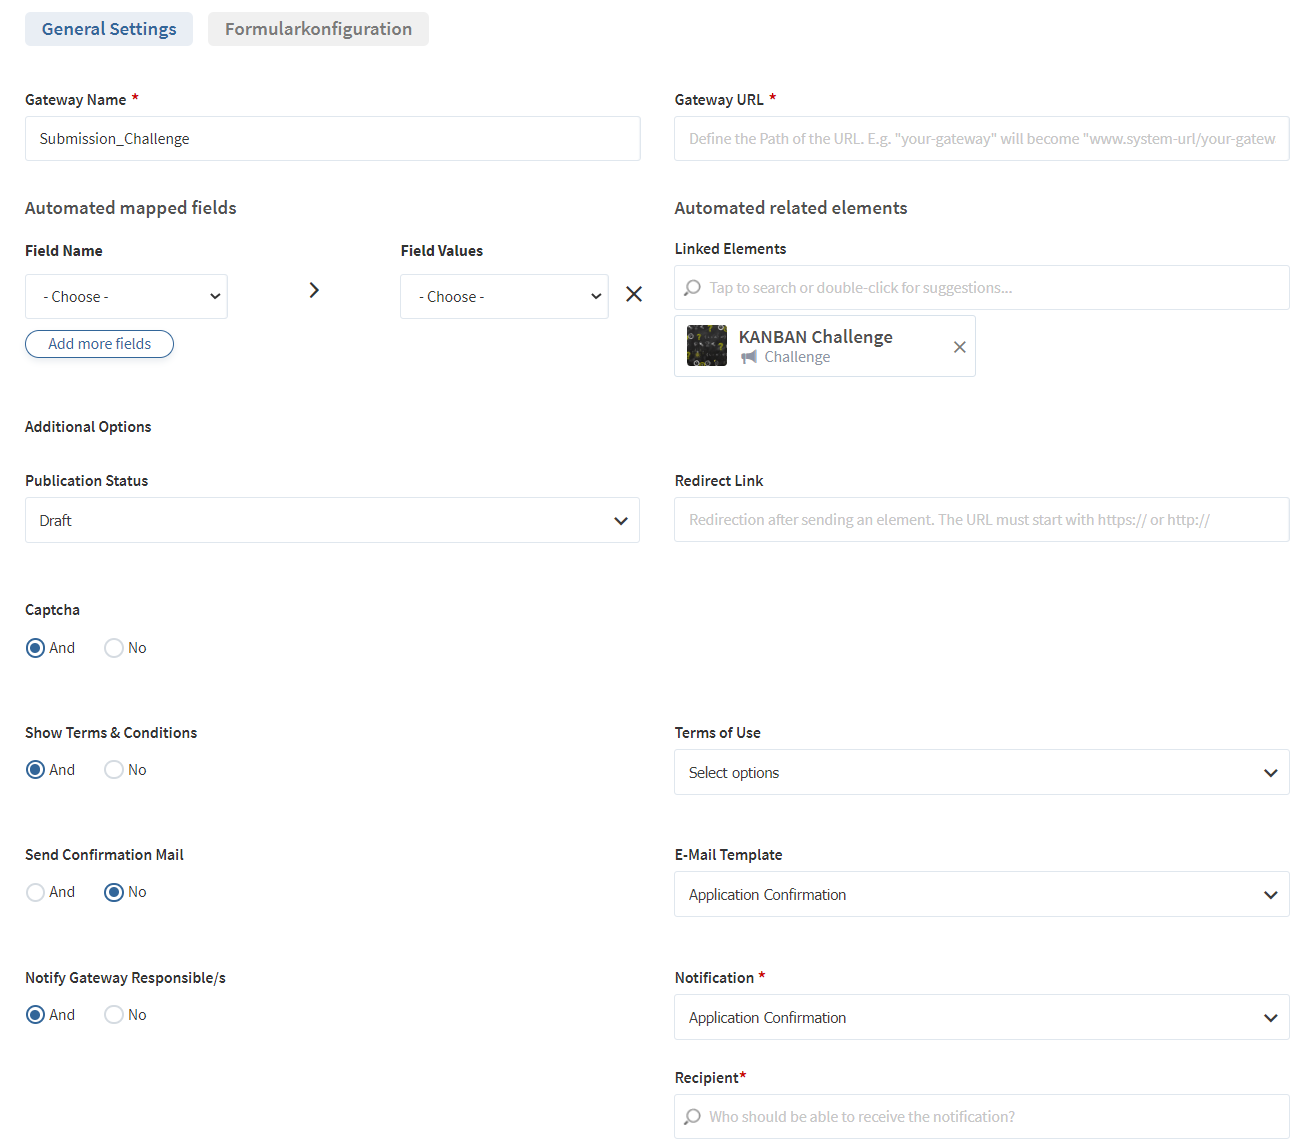Viewport: 1301px width, 1144px height.
Task: Open the General Settings tab
Action: click(x=109, y=29)
